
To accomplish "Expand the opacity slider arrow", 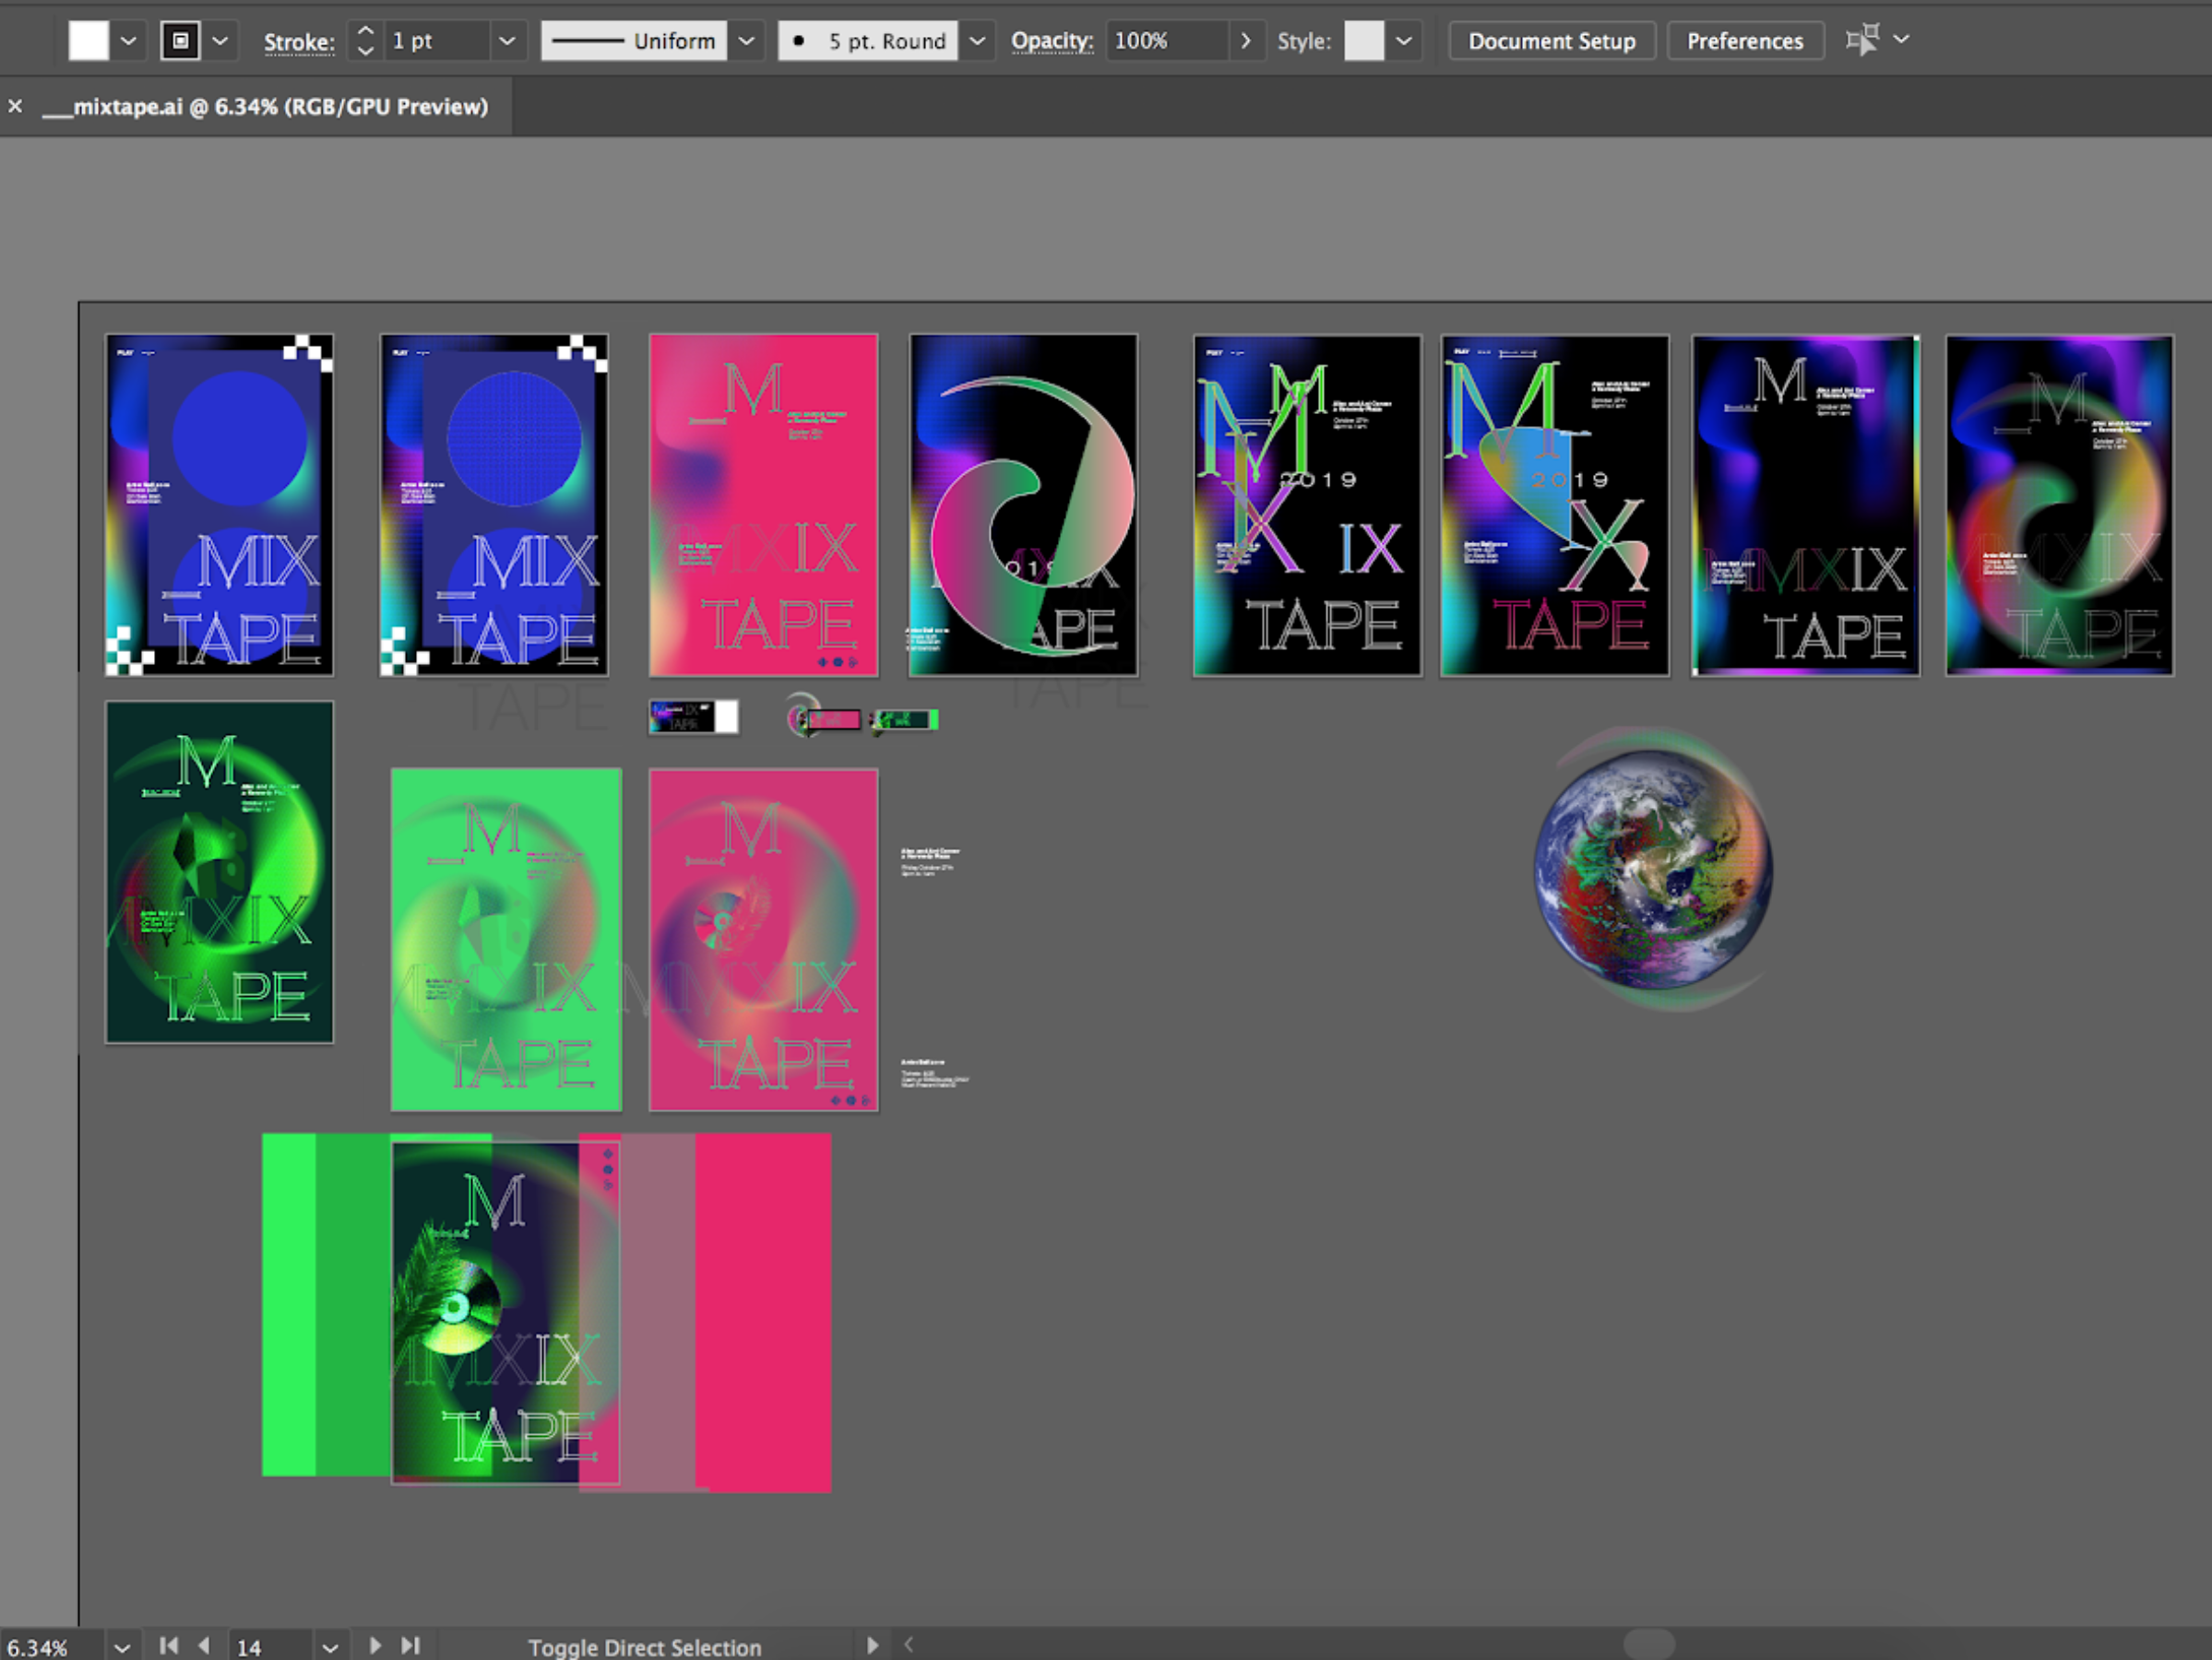I will pos(1246,41).
